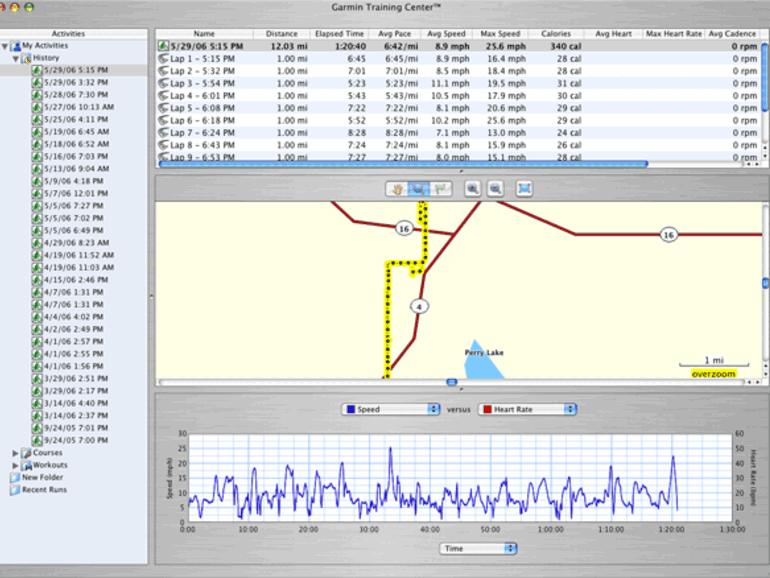The height and width of the screenshot is (578, 770).
Task: Click the zoom out map button
Action: tap(495, 188)
